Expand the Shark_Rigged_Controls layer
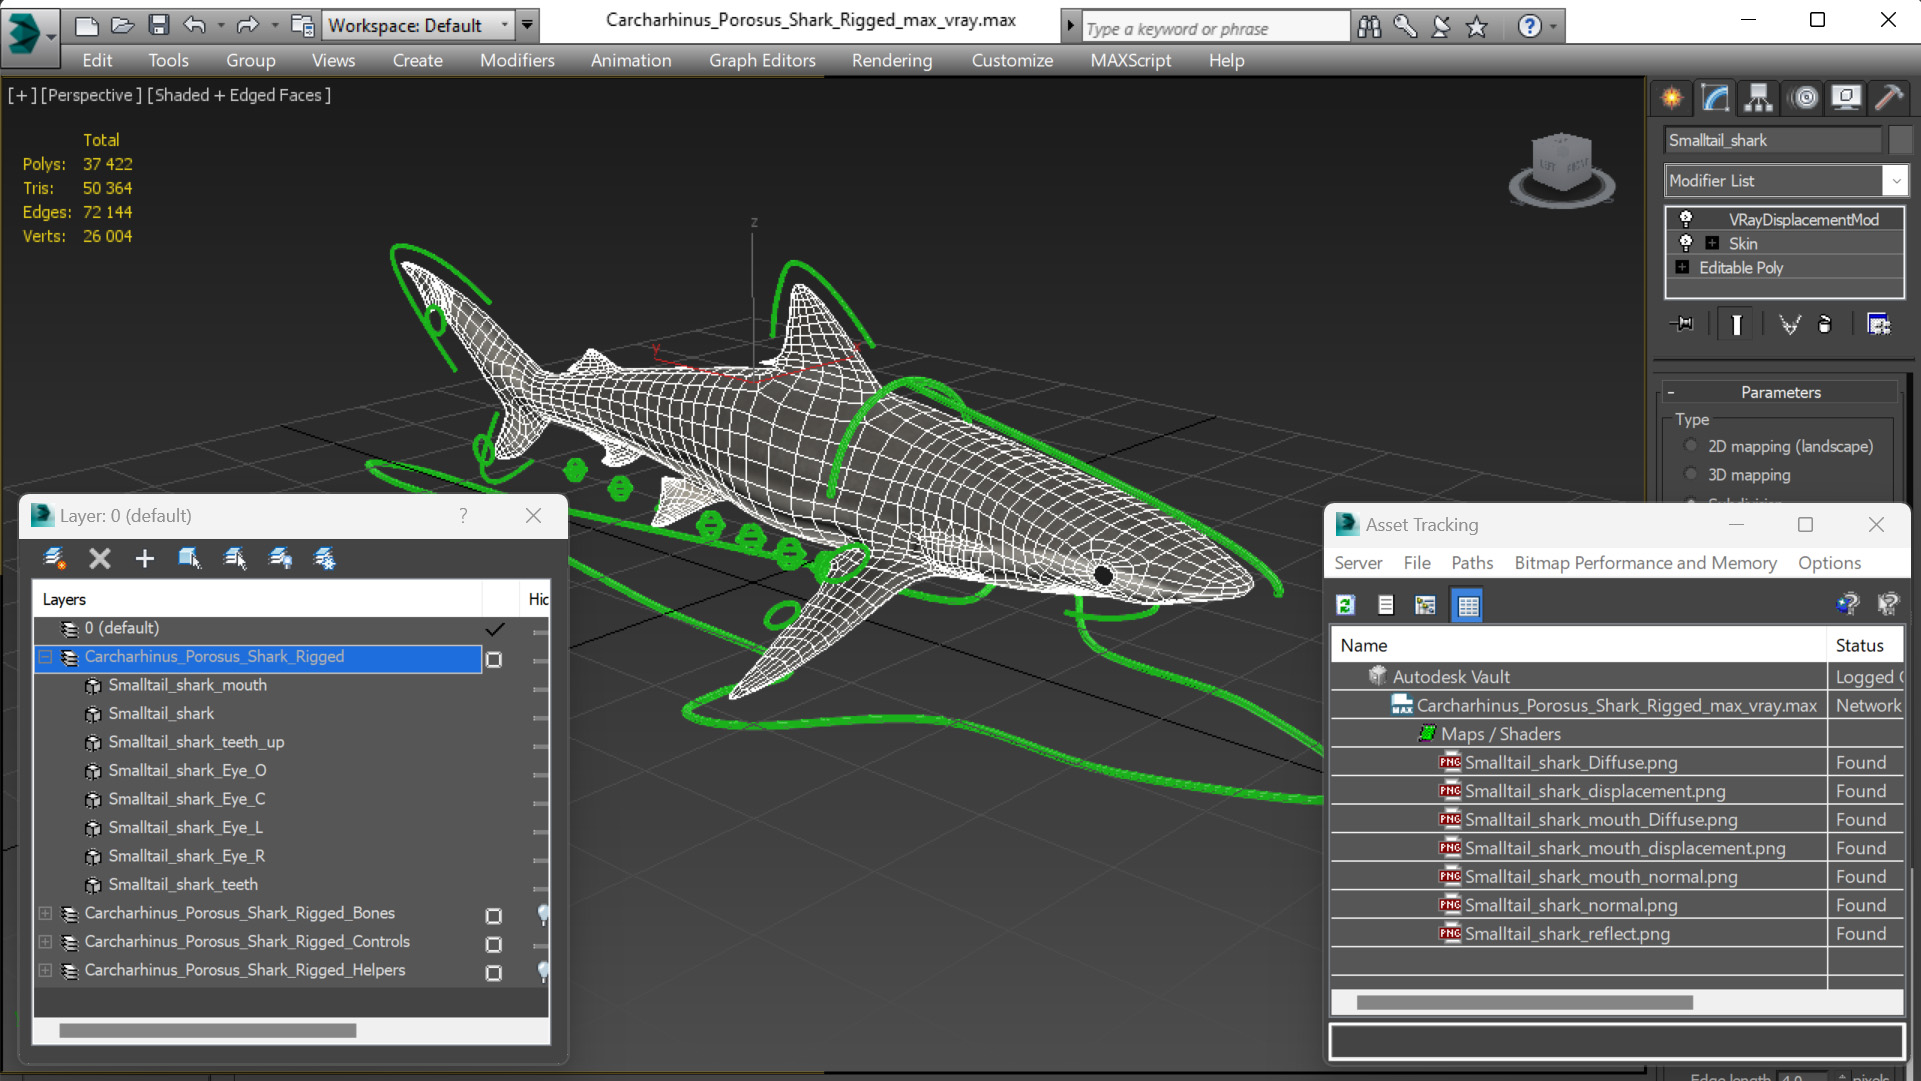 (x=45, y=942)
